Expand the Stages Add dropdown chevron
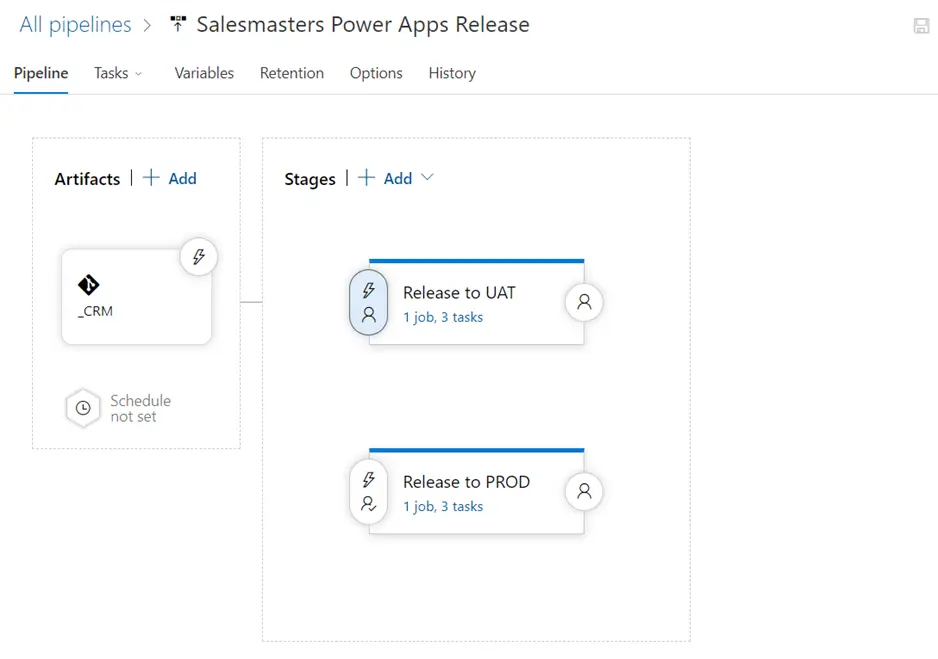938x659 pixels. (x=427, y=178)
